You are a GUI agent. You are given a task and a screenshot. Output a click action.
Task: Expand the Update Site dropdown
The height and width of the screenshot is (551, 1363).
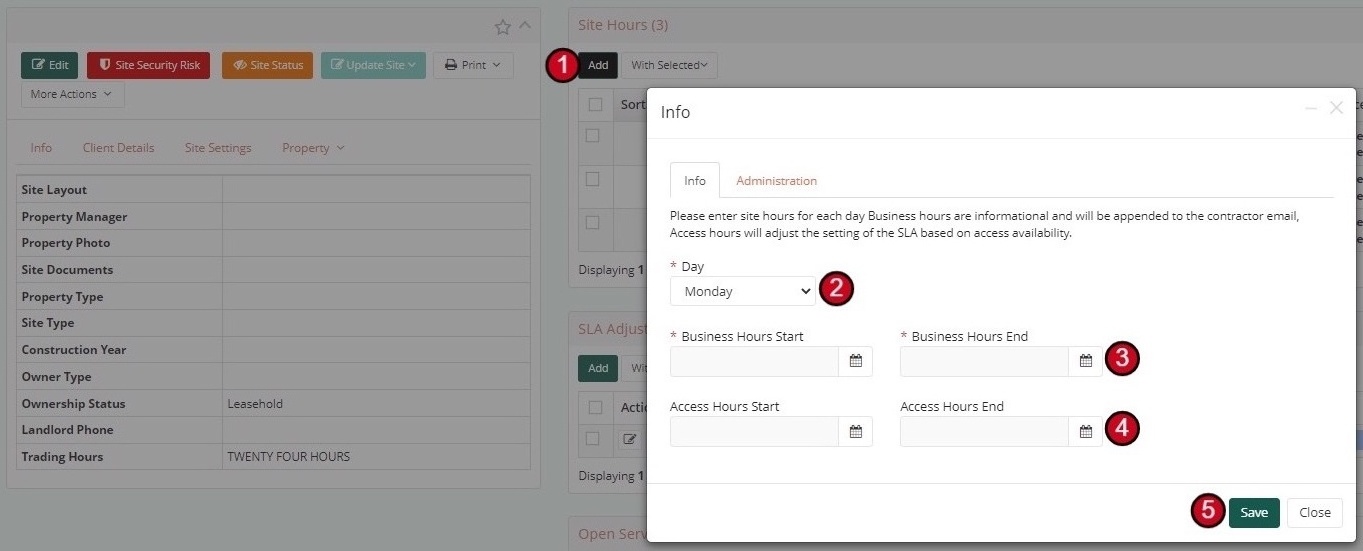373,65
